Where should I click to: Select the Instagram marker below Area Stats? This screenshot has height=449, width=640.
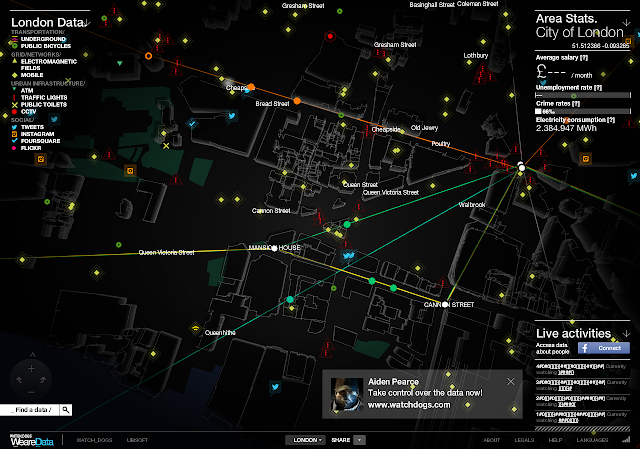point(586,159)
